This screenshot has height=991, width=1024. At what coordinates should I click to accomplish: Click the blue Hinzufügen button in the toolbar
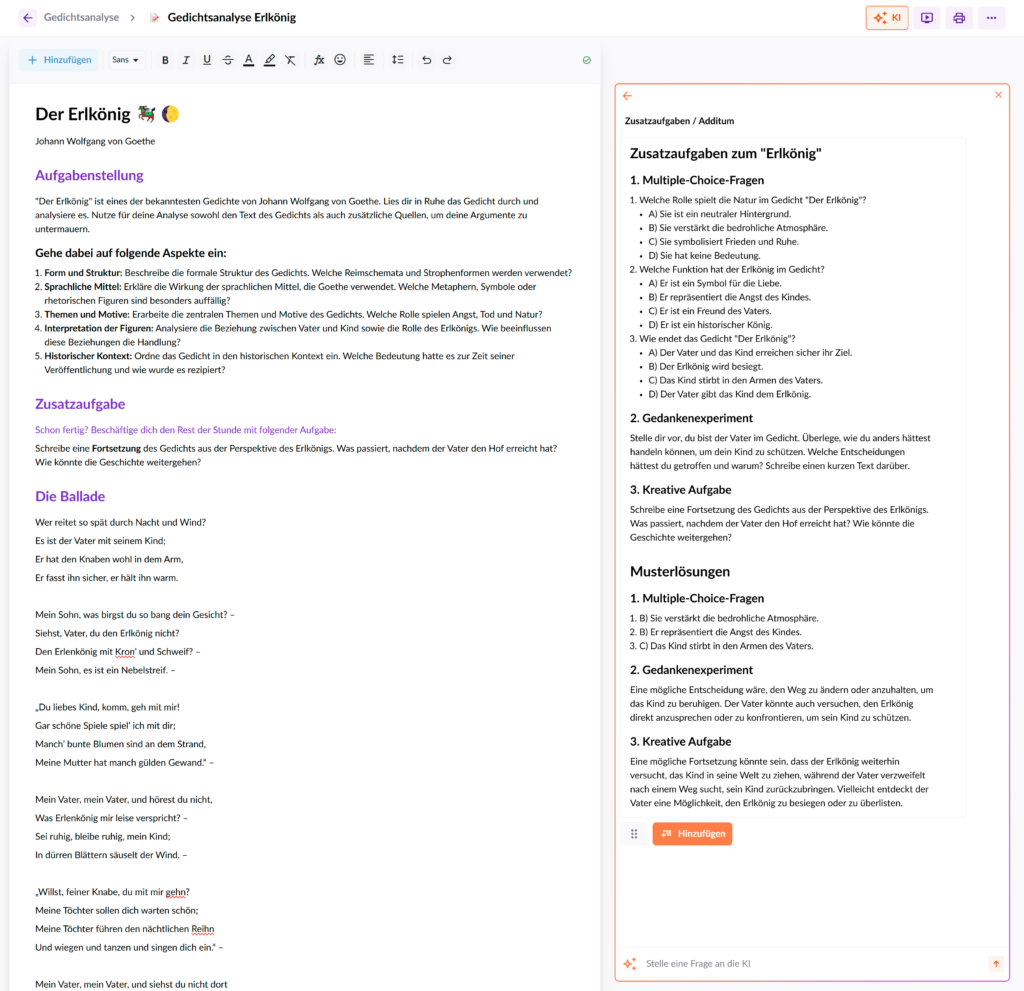(59, 60)
